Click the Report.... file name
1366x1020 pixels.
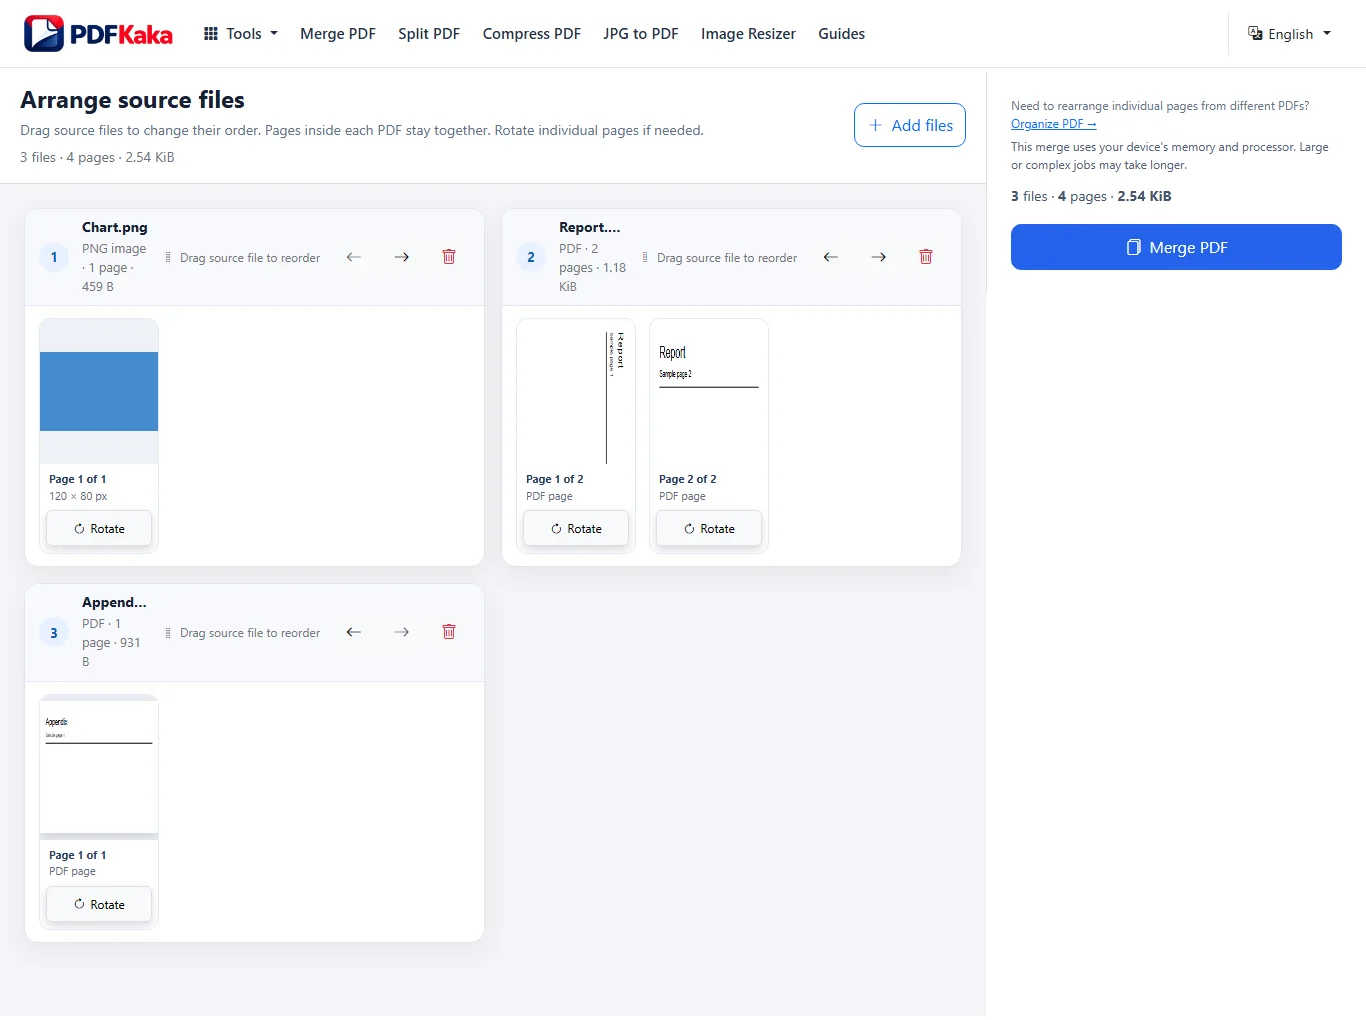[x=590, y=228]
